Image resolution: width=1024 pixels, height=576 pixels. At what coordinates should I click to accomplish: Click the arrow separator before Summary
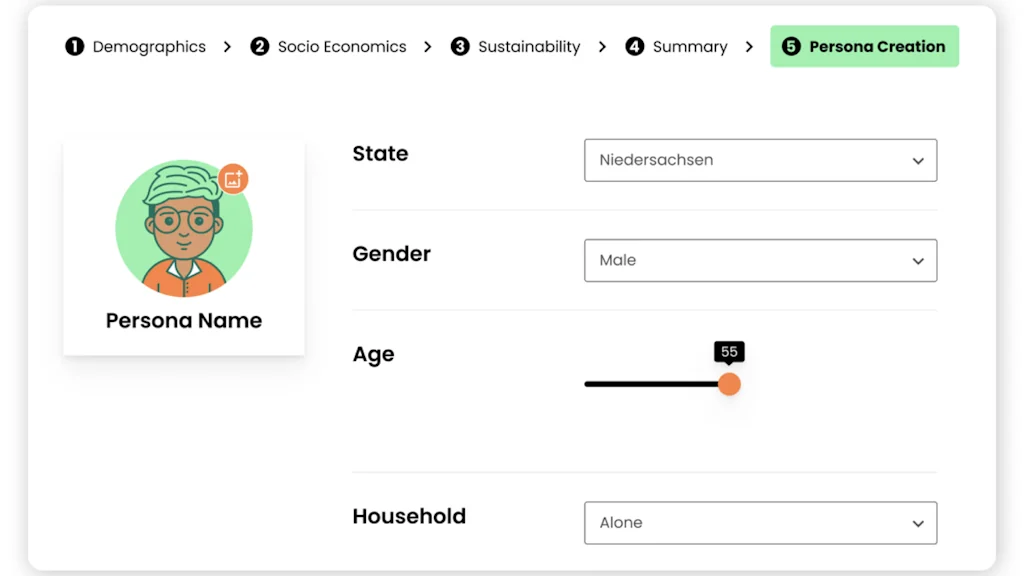[x=604, y=46]
